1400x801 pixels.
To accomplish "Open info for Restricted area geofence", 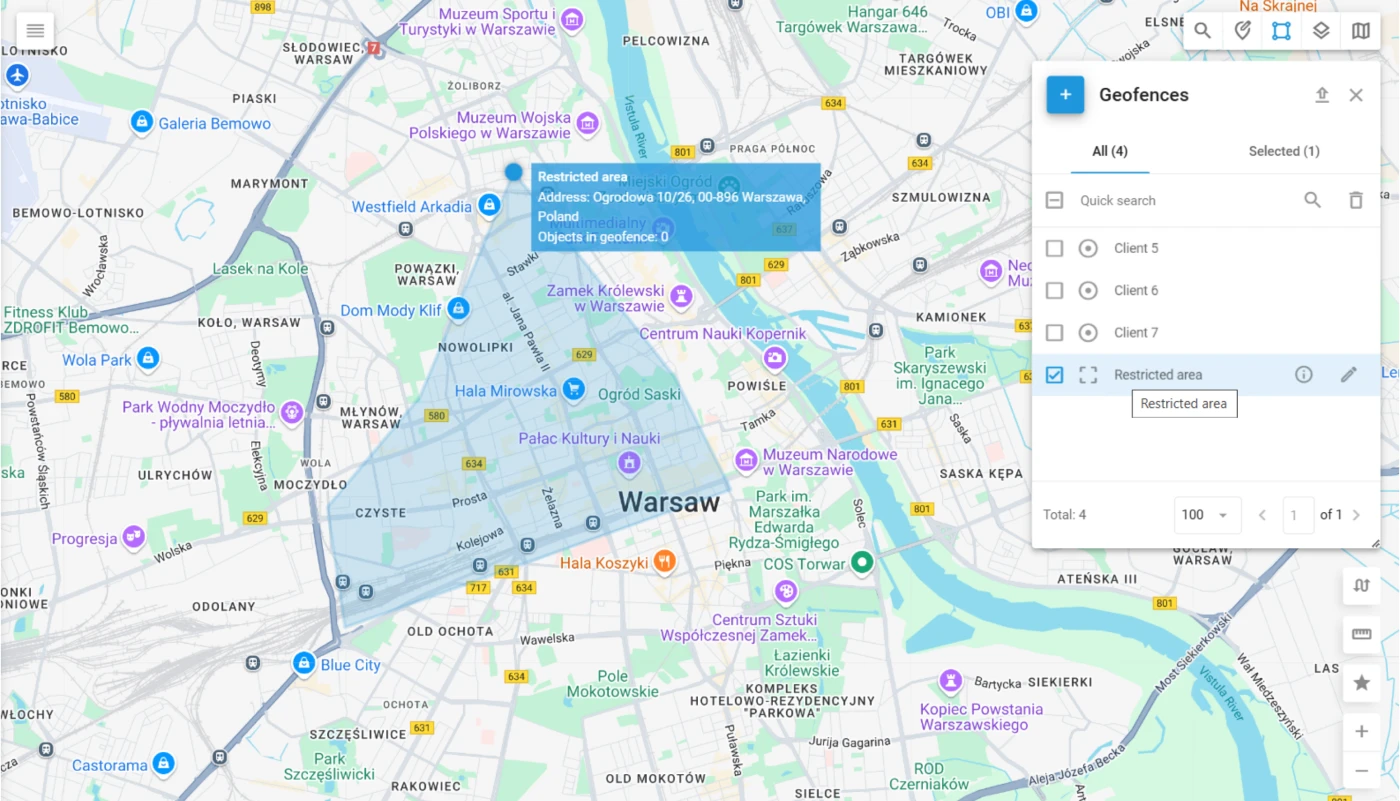I will pos(1304,375).
